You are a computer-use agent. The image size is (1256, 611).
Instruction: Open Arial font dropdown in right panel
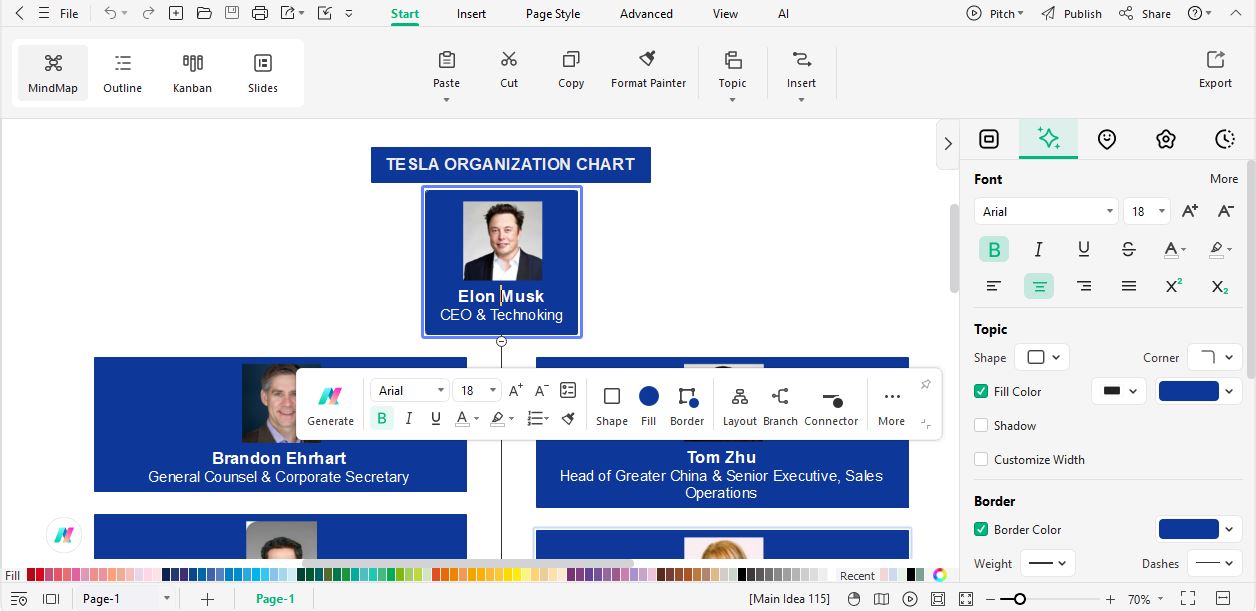(x=1046, y=211)
